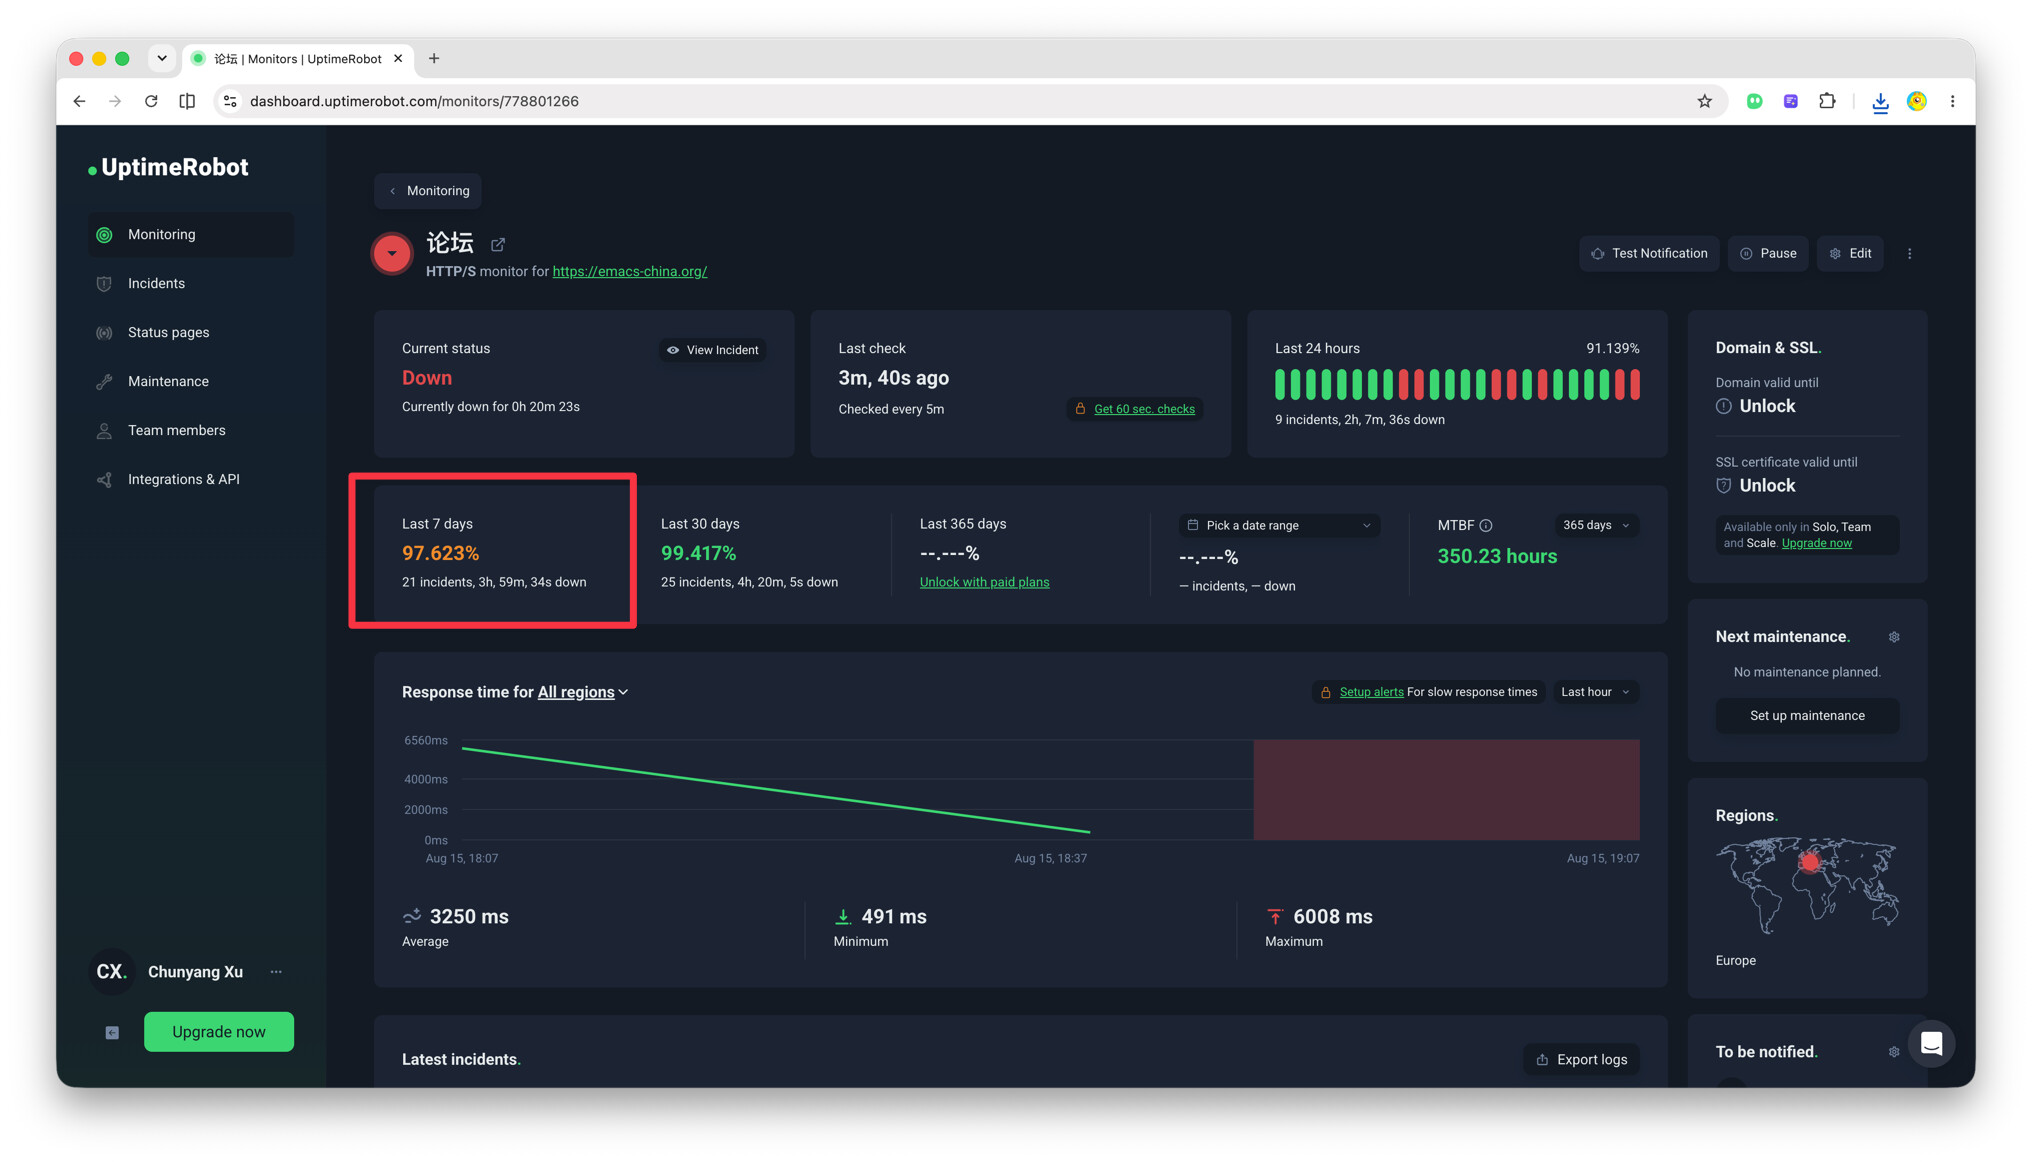Open the https://emacs-china.org/ link

(629, 272)
